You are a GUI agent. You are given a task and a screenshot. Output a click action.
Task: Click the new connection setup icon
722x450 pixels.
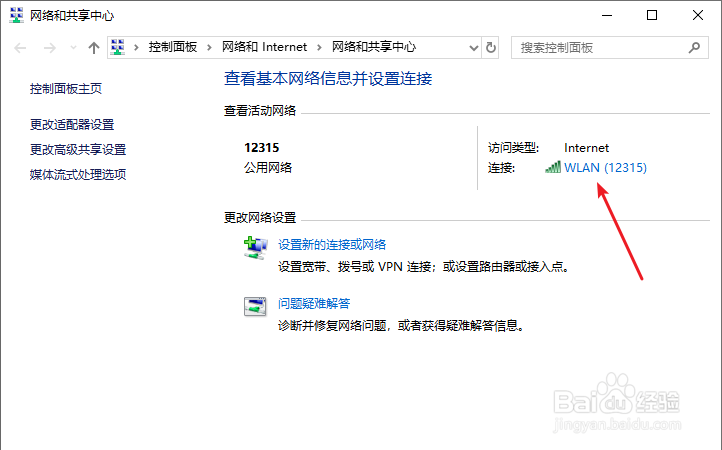255,248
